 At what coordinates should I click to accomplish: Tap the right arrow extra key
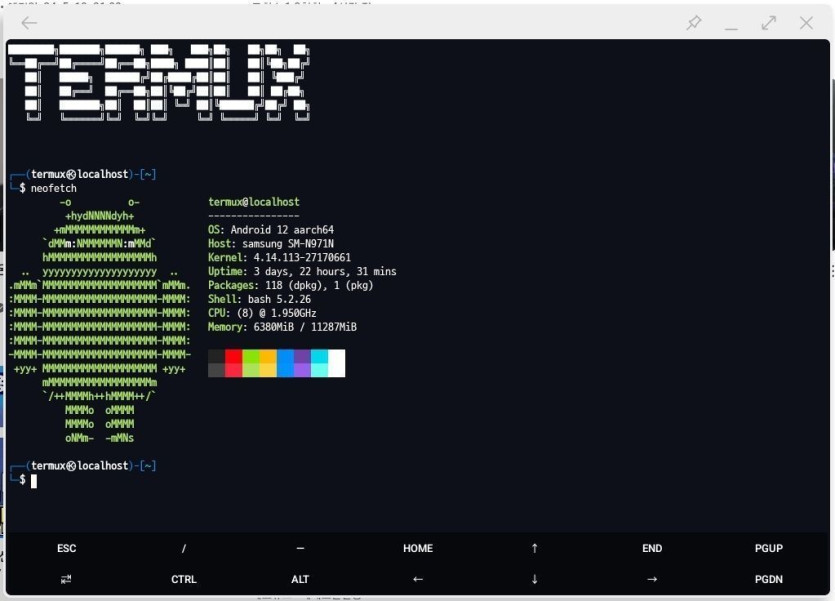pos(652,579)
